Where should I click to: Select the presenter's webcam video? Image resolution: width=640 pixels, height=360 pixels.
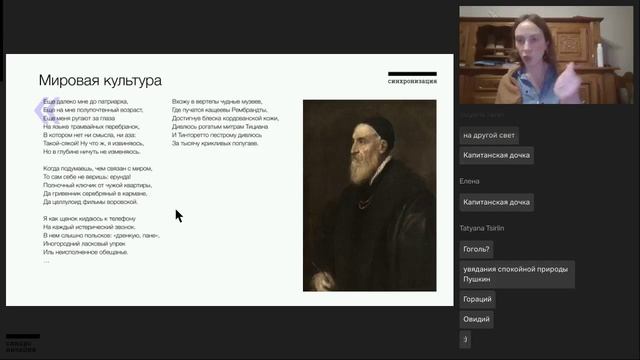546,55
